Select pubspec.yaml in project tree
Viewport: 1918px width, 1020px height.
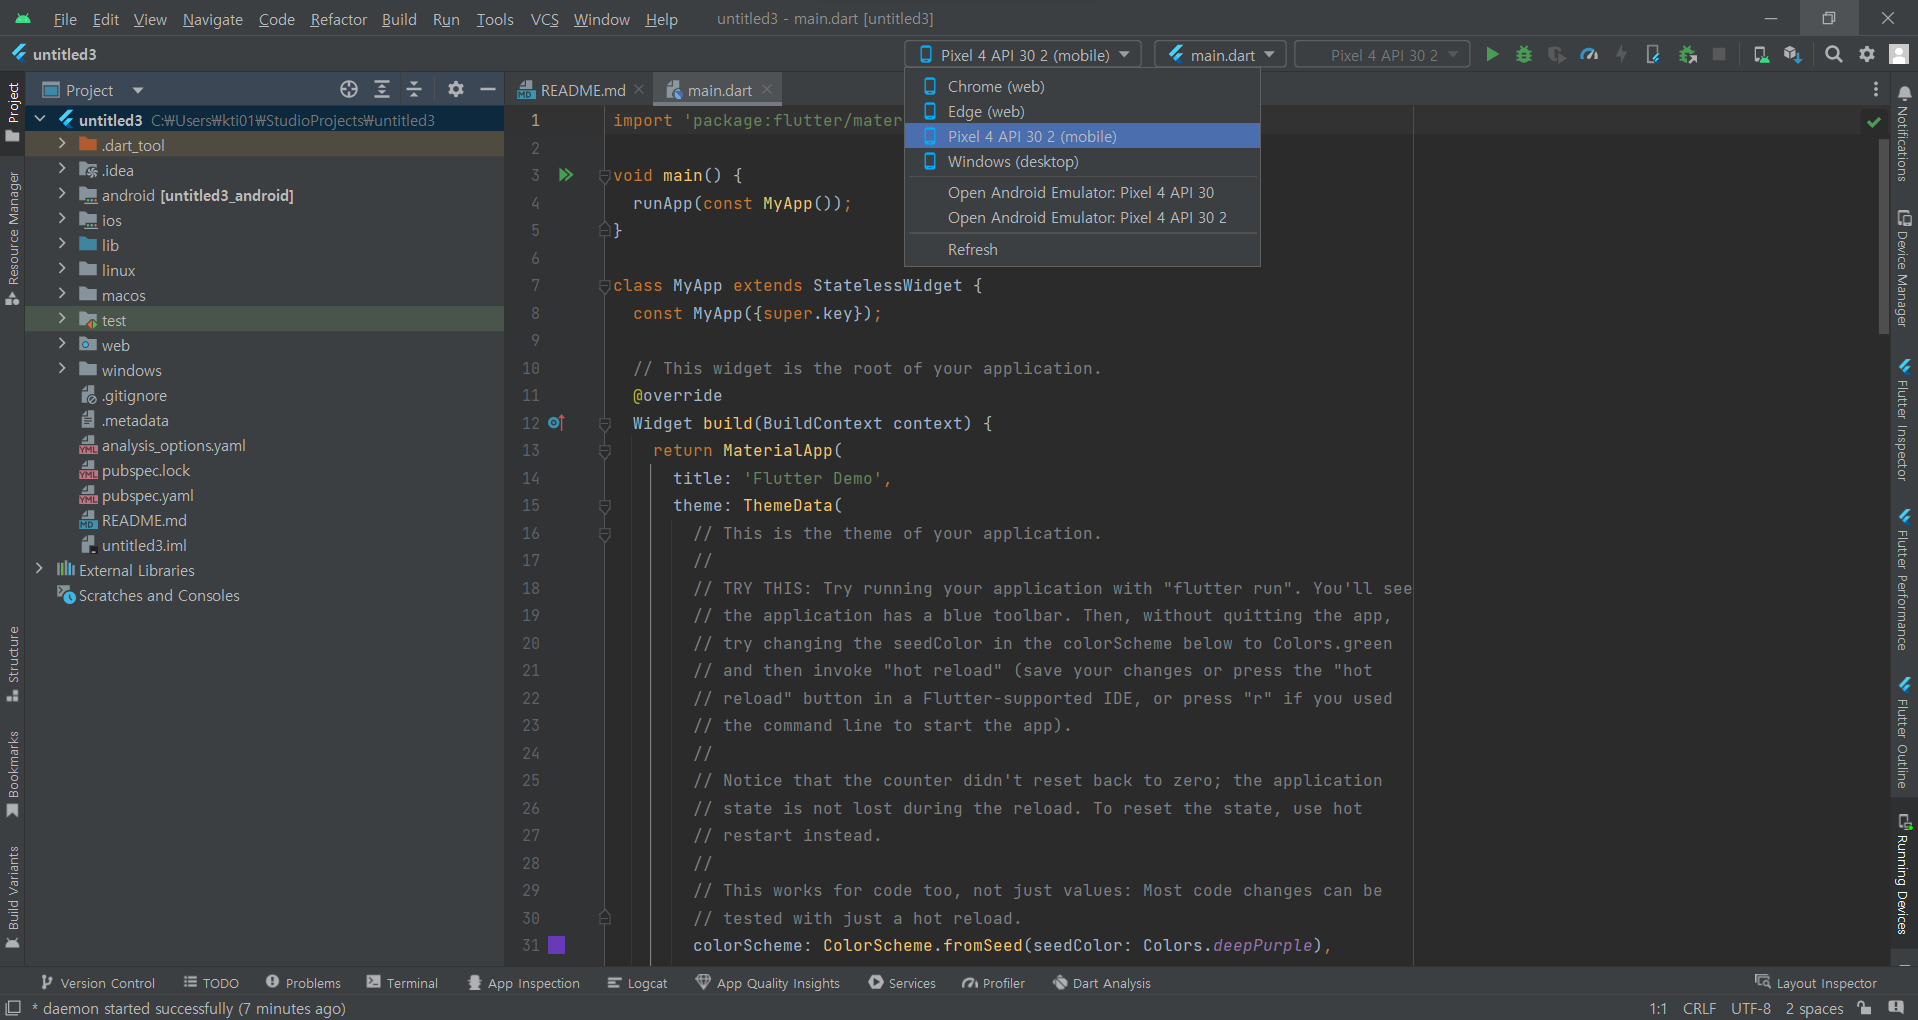click(x=148, y=495)
